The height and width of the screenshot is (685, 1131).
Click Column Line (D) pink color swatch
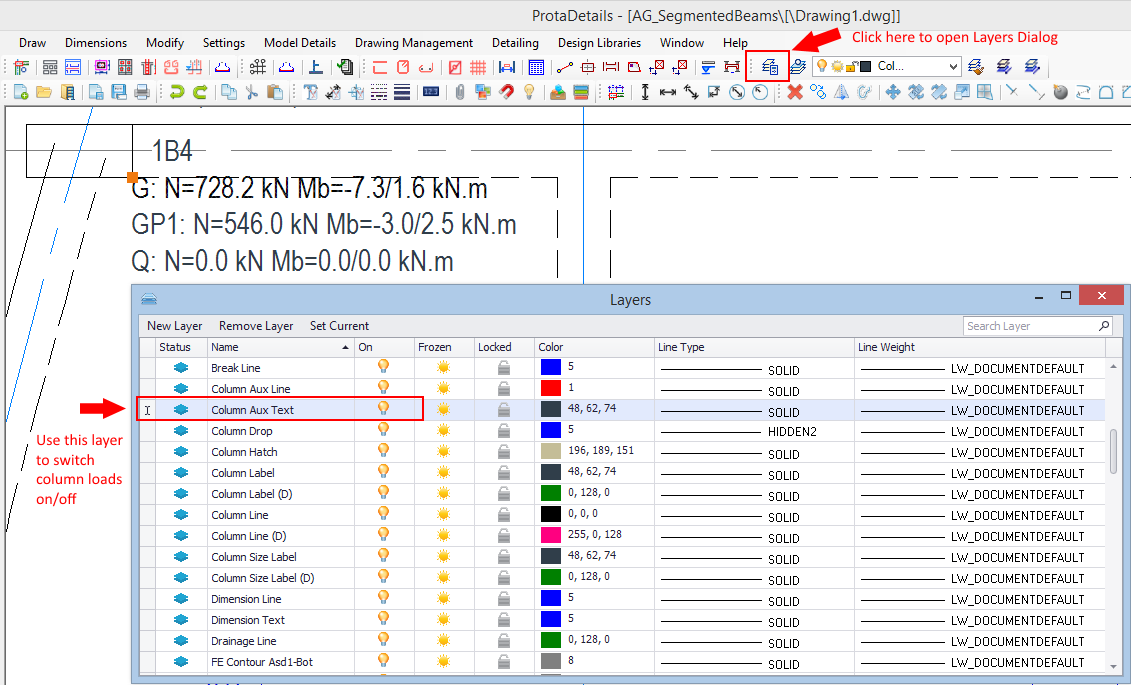coord(550,536)
